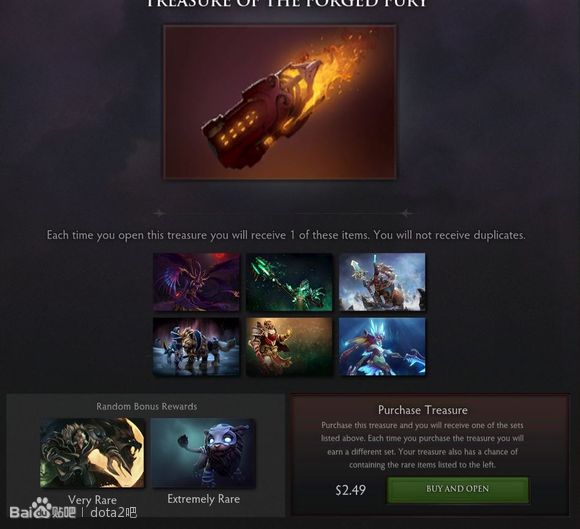Click the Purchase Treasure heading

[423, 410]
